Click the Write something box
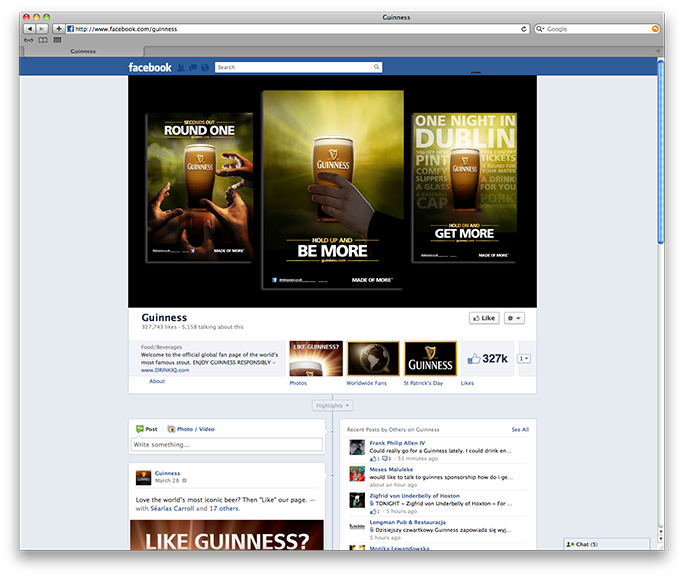 pos(227,444)
